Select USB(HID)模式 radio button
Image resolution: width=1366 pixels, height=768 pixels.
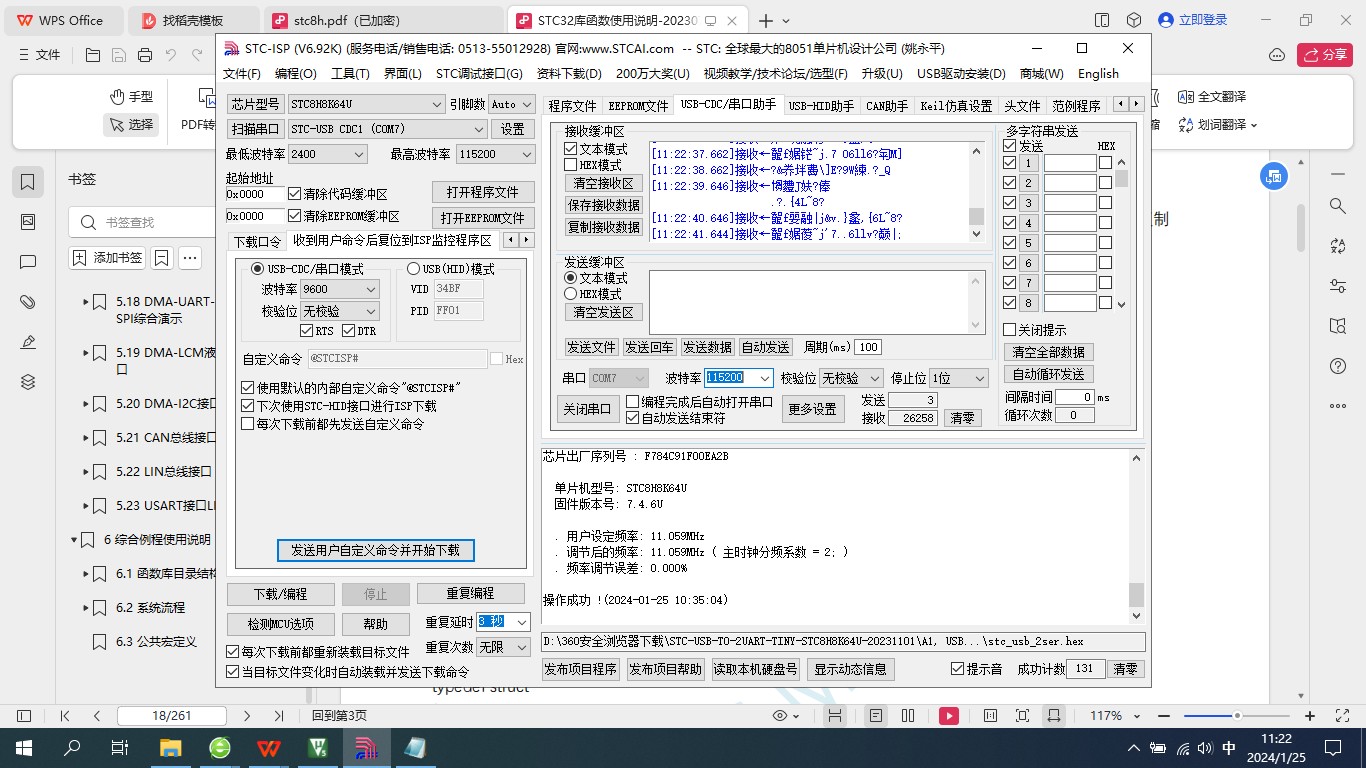(x=413, y=269)
